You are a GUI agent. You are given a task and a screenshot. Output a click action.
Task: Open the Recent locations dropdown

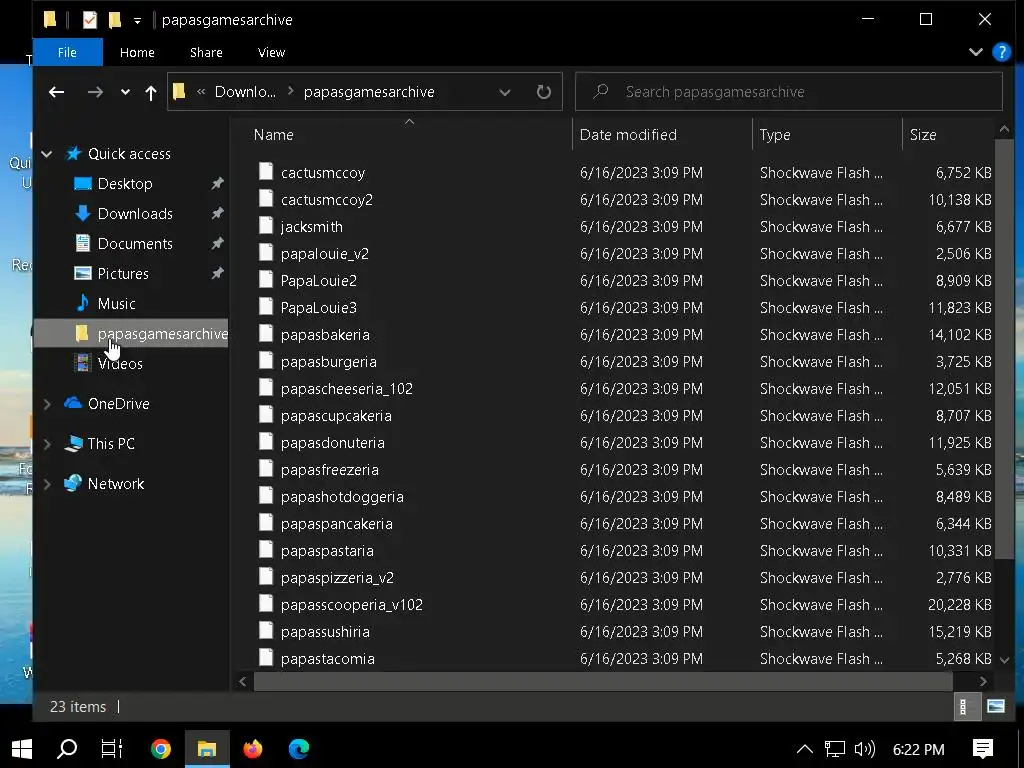(x=125, y=92)
